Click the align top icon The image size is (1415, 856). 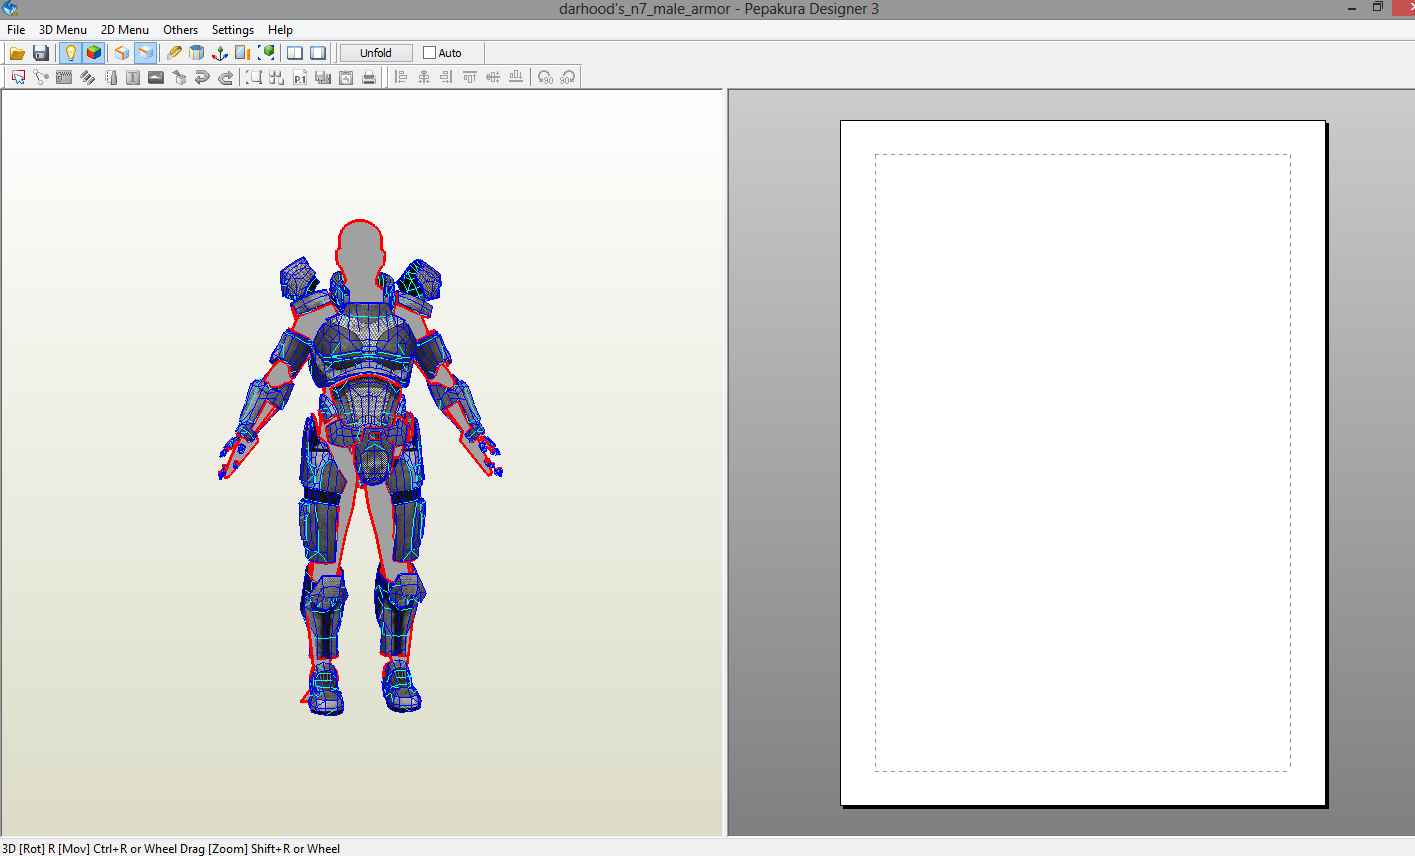click(470, 77)
